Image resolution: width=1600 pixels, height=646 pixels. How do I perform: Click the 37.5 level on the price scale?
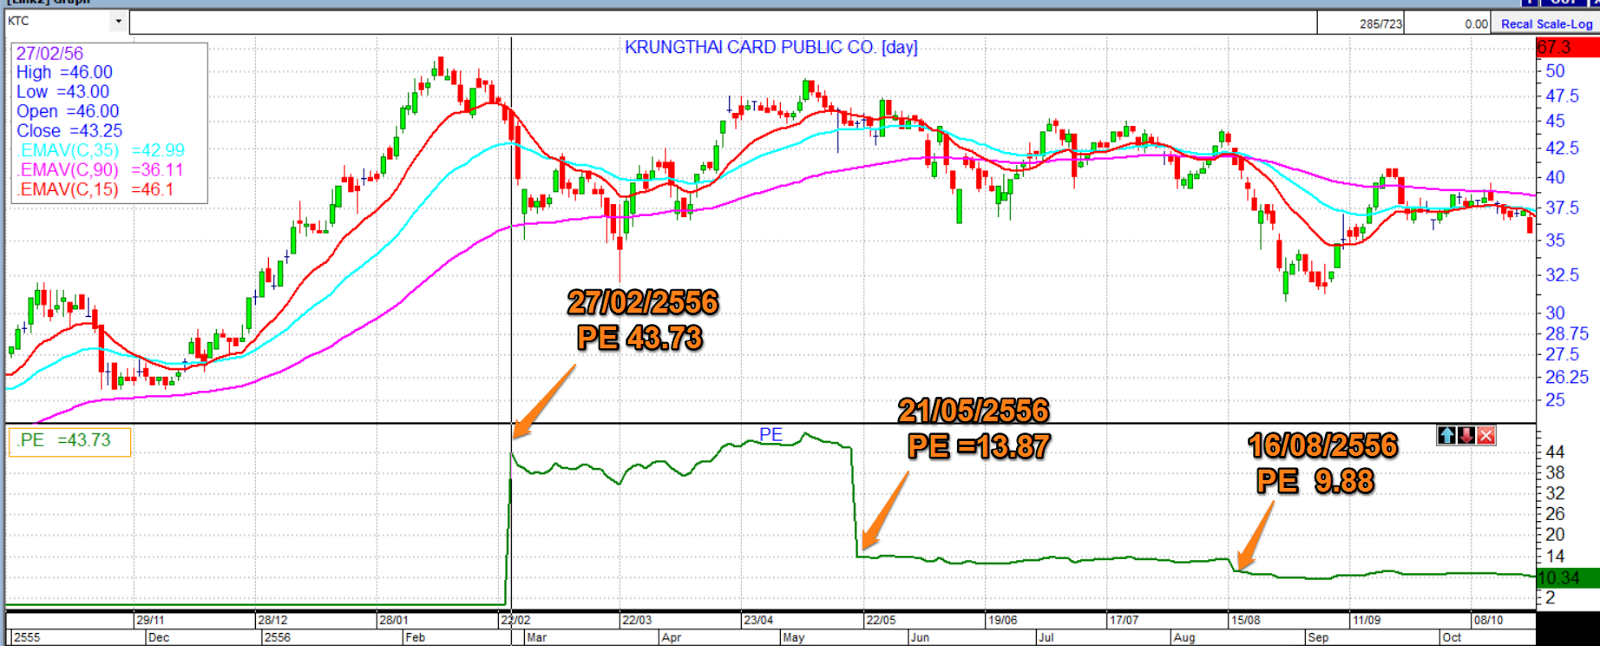[1562, 208]
